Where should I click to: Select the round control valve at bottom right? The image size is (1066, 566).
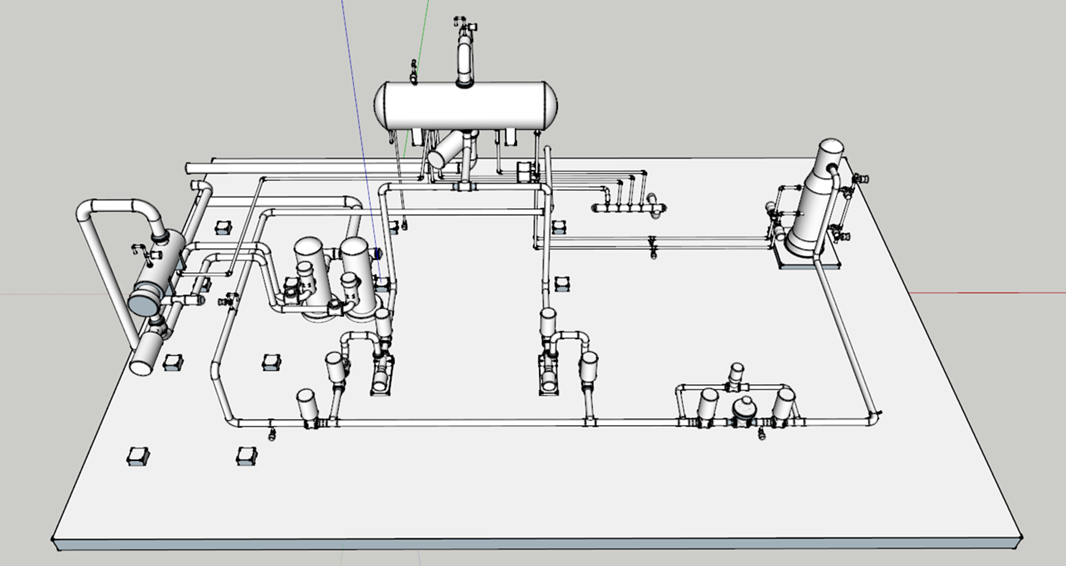pos(746,410)
